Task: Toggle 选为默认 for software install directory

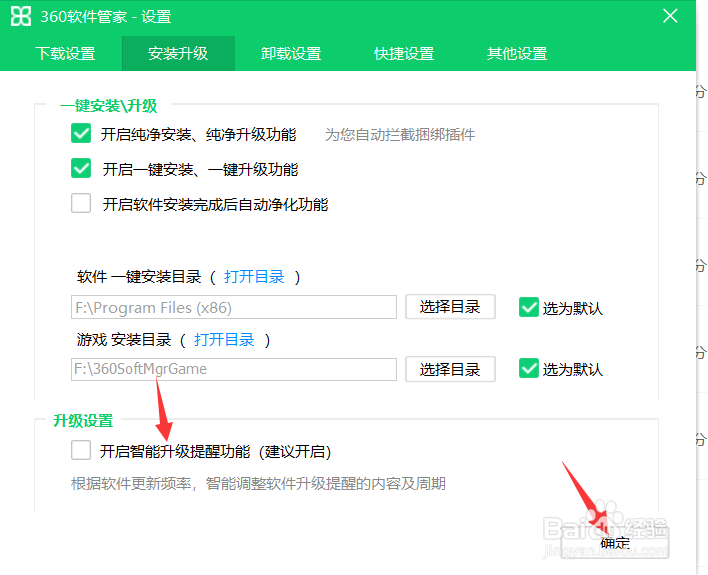Action: (x=529, y=307)
